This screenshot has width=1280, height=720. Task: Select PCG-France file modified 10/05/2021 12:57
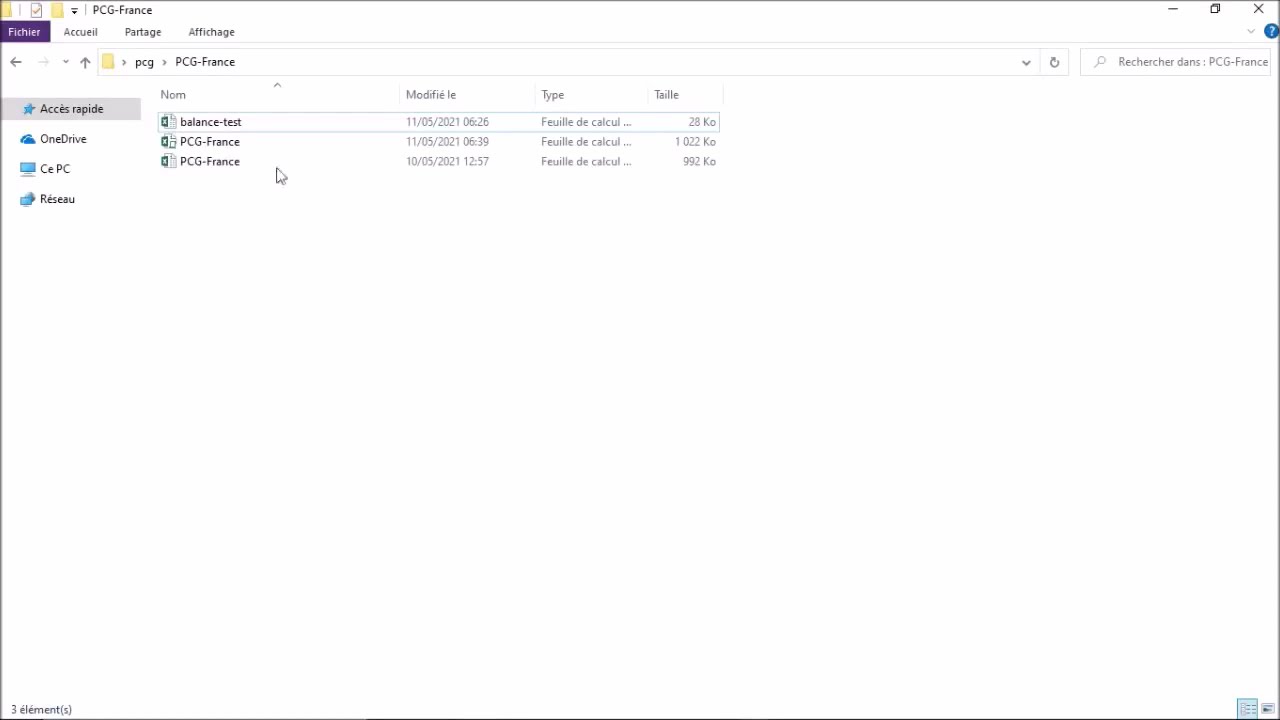coord(438,162)
